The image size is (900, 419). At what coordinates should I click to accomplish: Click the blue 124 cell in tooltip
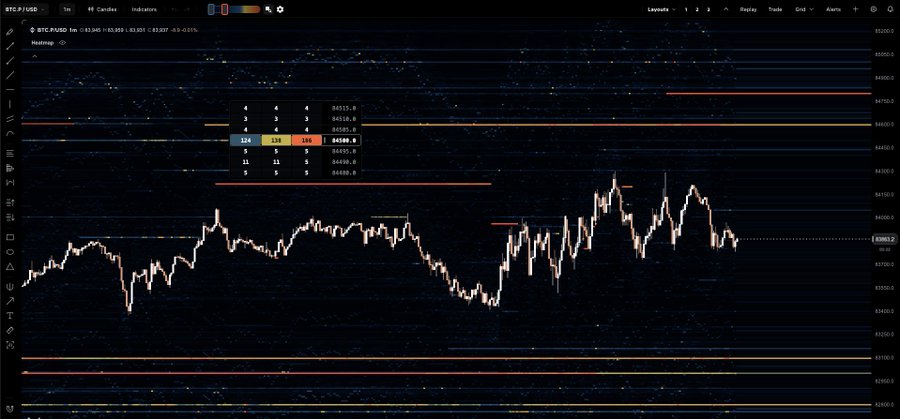pyautogui.click(x=246, y=141)
